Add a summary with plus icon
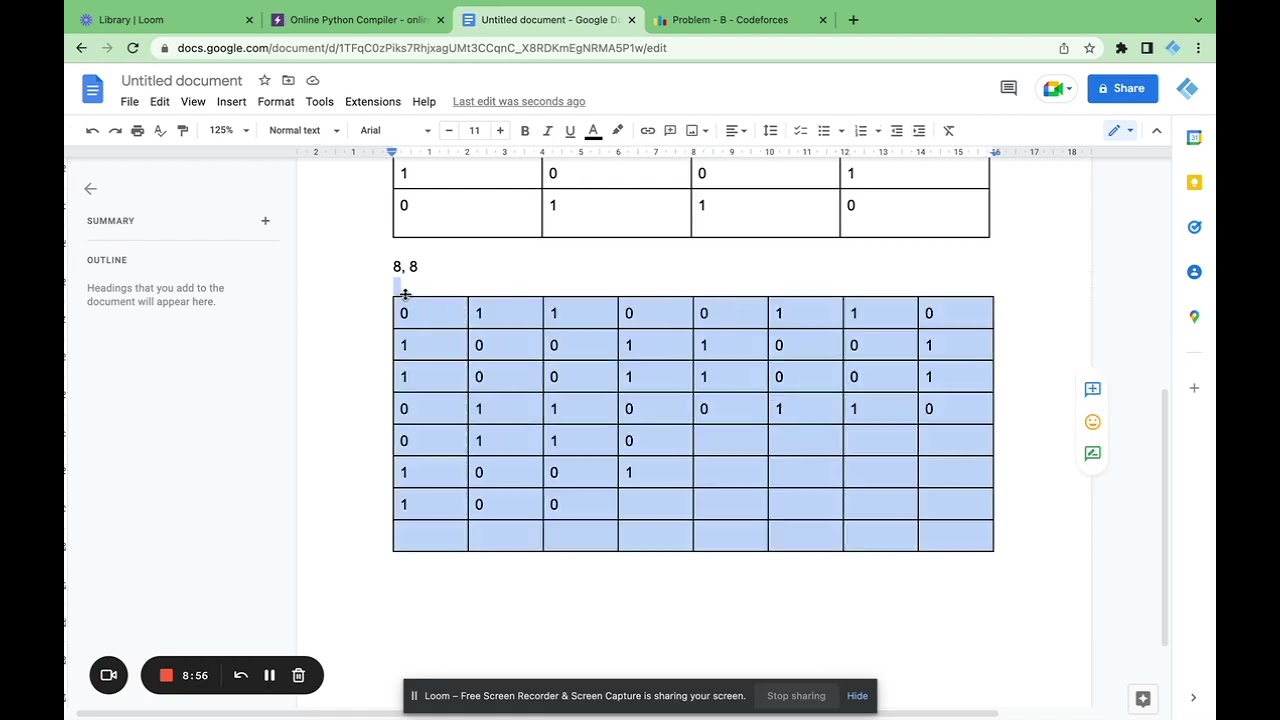 265,221
